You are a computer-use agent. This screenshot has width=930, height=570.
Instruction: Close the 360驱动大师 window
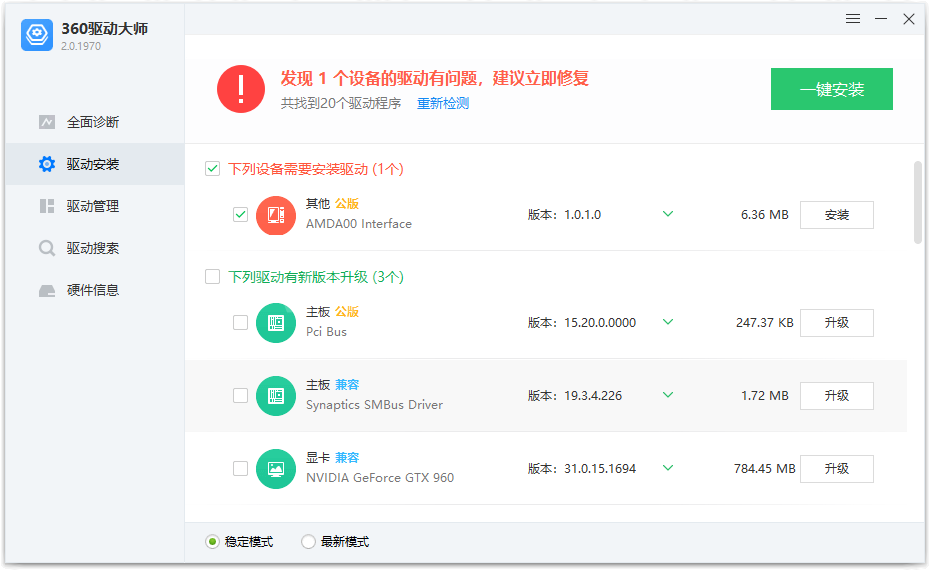point(909,19)
